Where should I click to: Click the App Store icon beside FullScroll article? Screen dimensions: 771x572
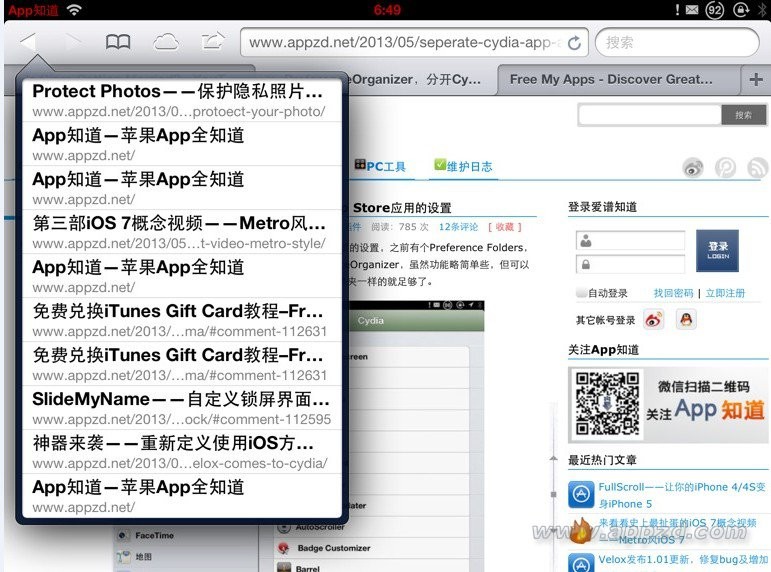pos(581,494)
